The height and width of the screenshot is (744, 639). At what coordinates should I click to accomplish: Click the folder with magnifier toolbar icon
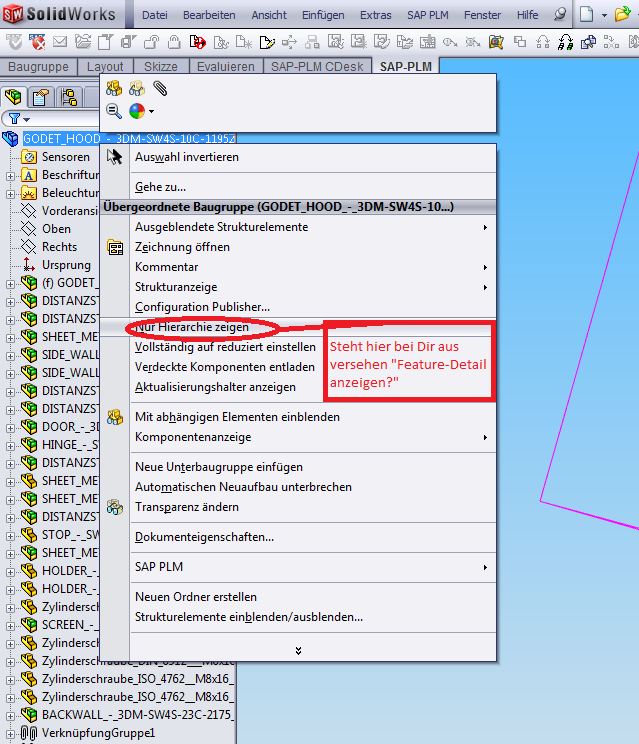pos(496,42)
